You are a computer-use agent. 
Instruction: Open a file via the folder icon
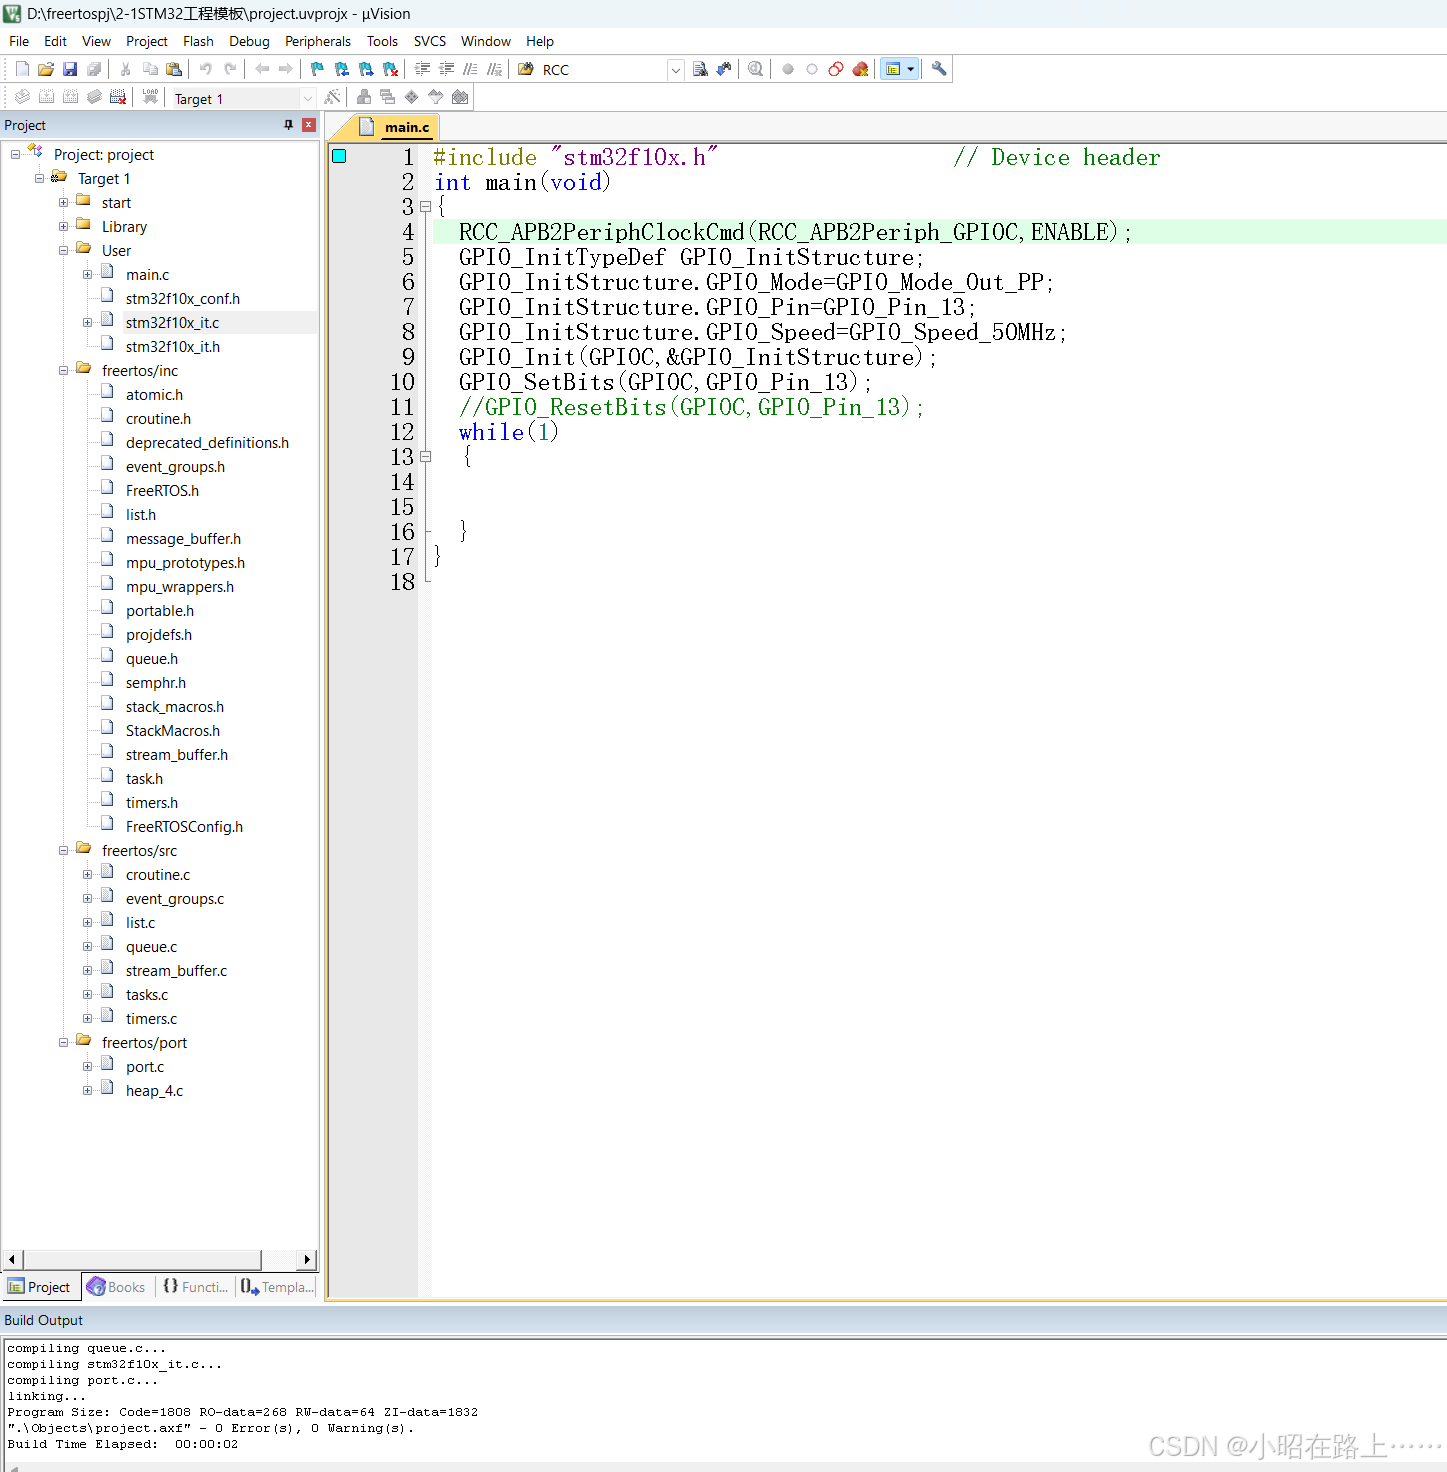pos(46,69)
